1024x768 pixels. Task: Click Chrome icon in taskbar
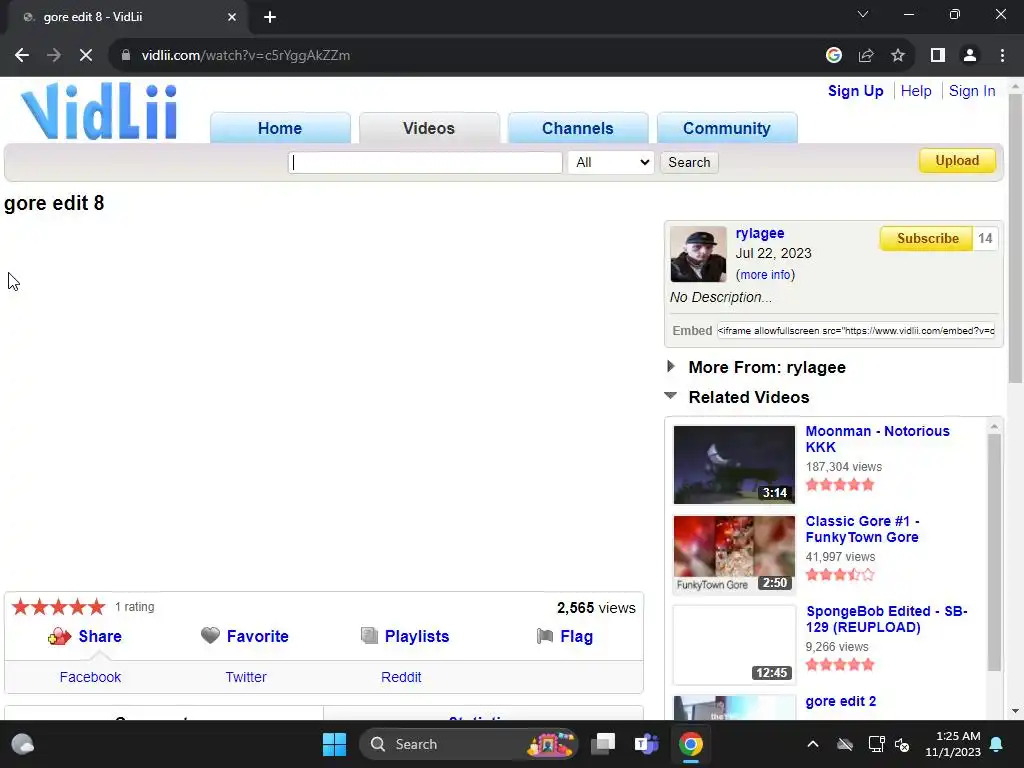tap(690, 744)
